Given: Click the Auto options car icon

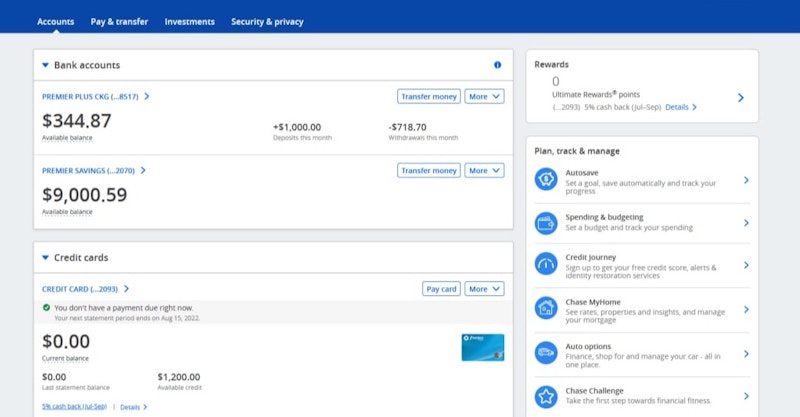Looking at the screenshot, I should tap(546, 352).
